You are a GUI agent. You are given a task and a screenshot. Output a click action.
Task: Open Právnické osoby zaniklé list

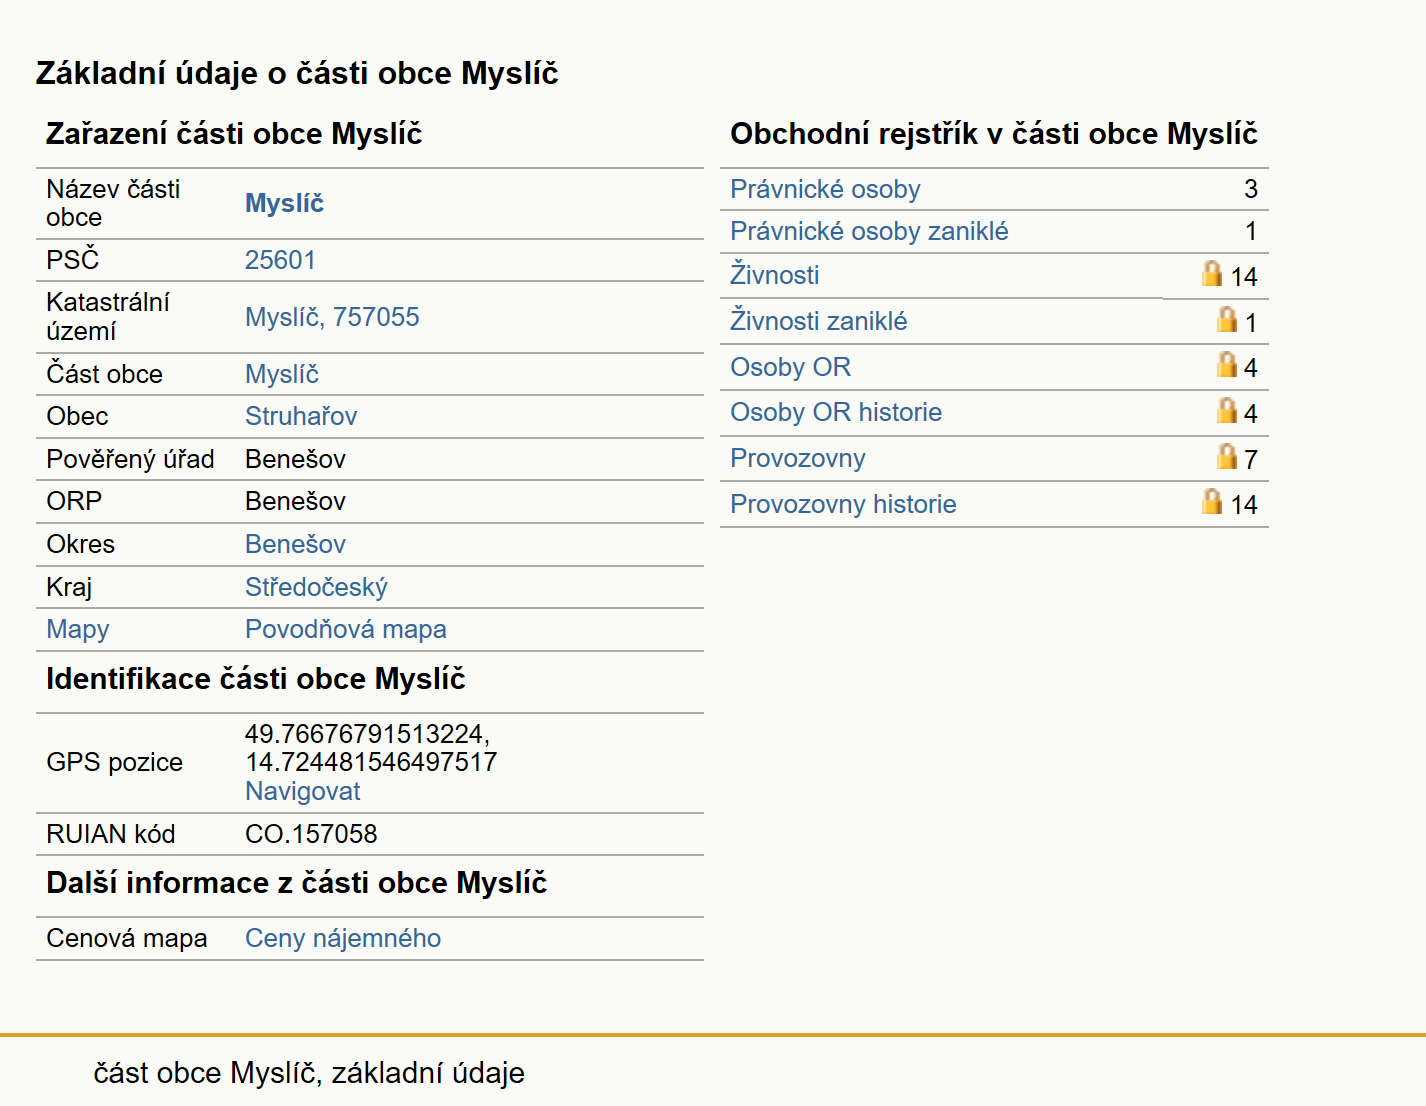tap(869, 231)
